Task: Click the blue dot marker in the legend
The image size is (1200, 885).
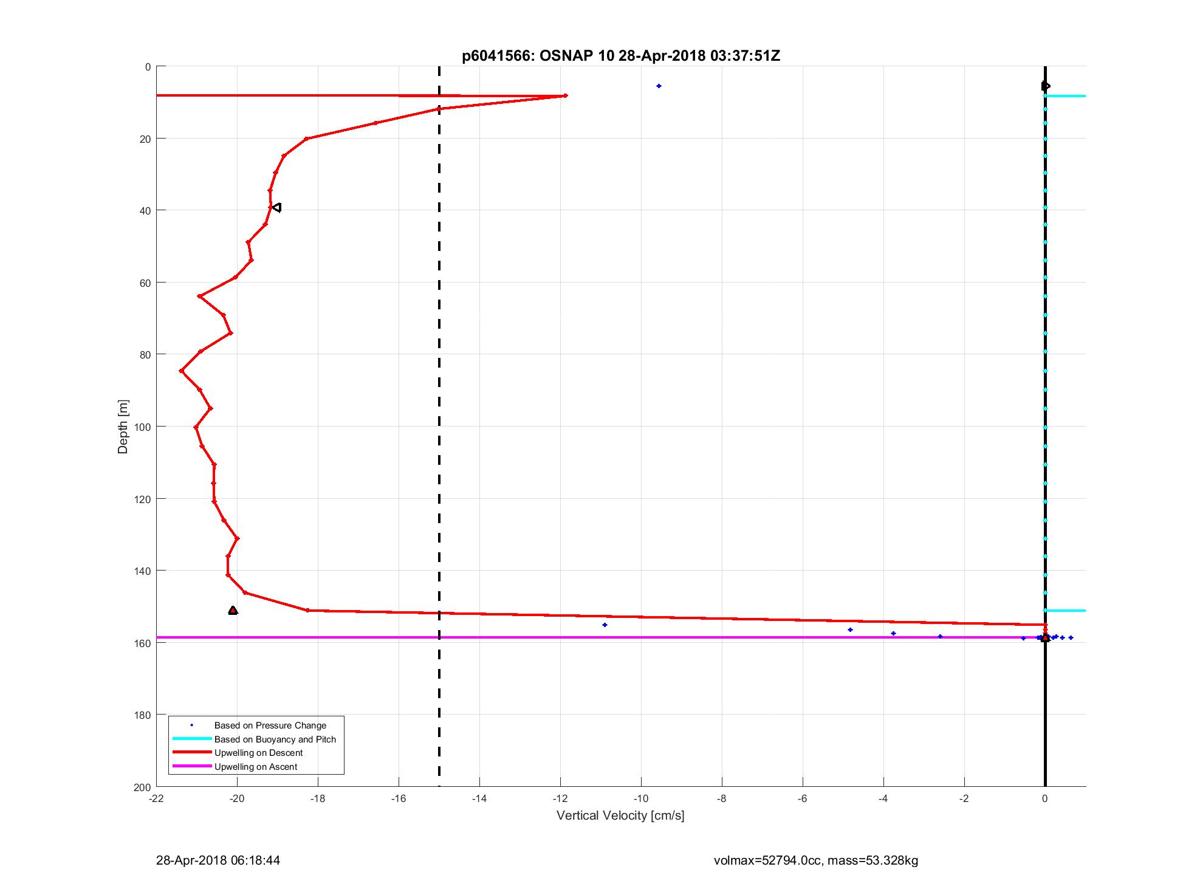Action: [191, 725]
